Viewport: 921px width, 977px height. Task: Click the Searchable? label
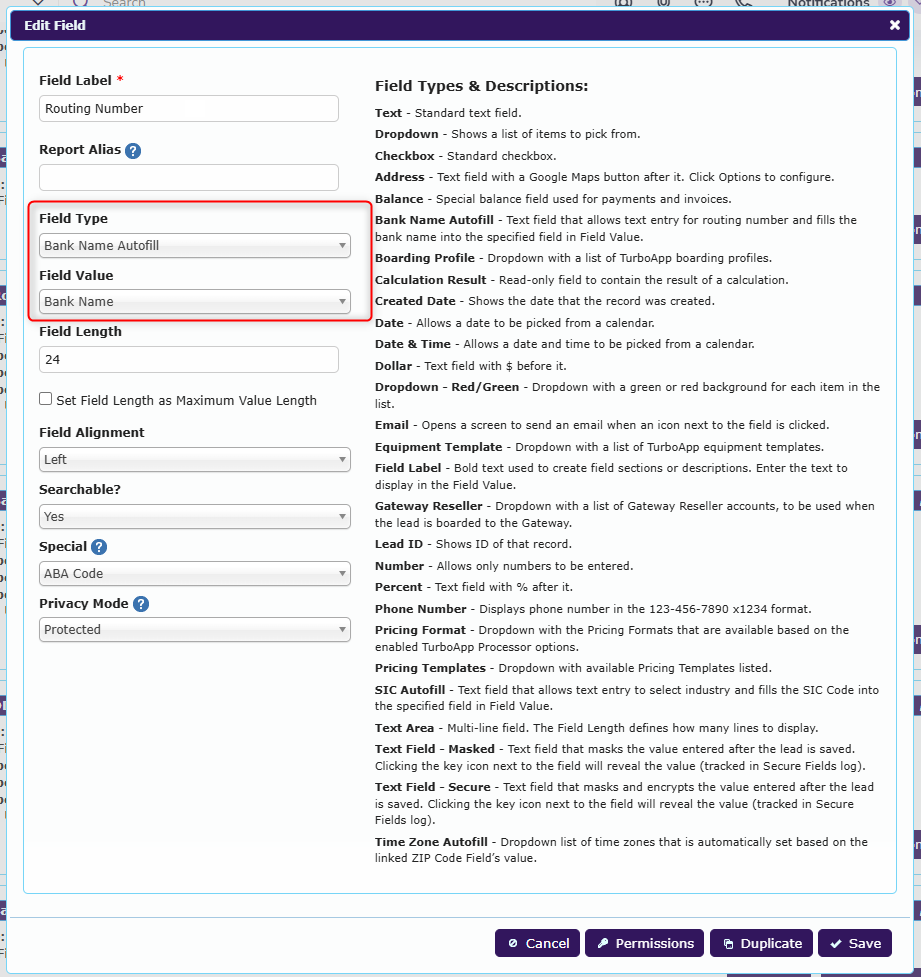80,490
